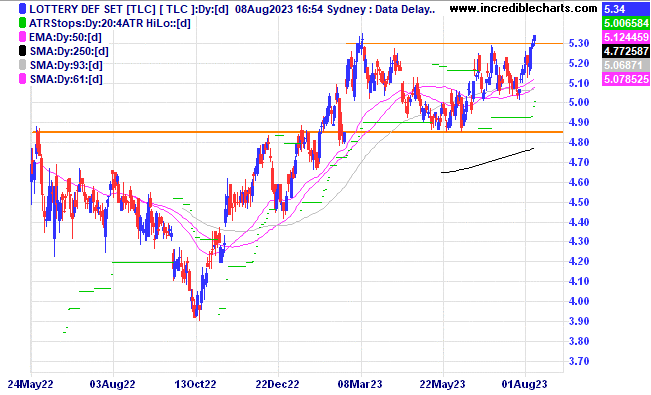Click the 3.90 price axis label
Screen dimensions: 651x395
[x=579, y=321]
